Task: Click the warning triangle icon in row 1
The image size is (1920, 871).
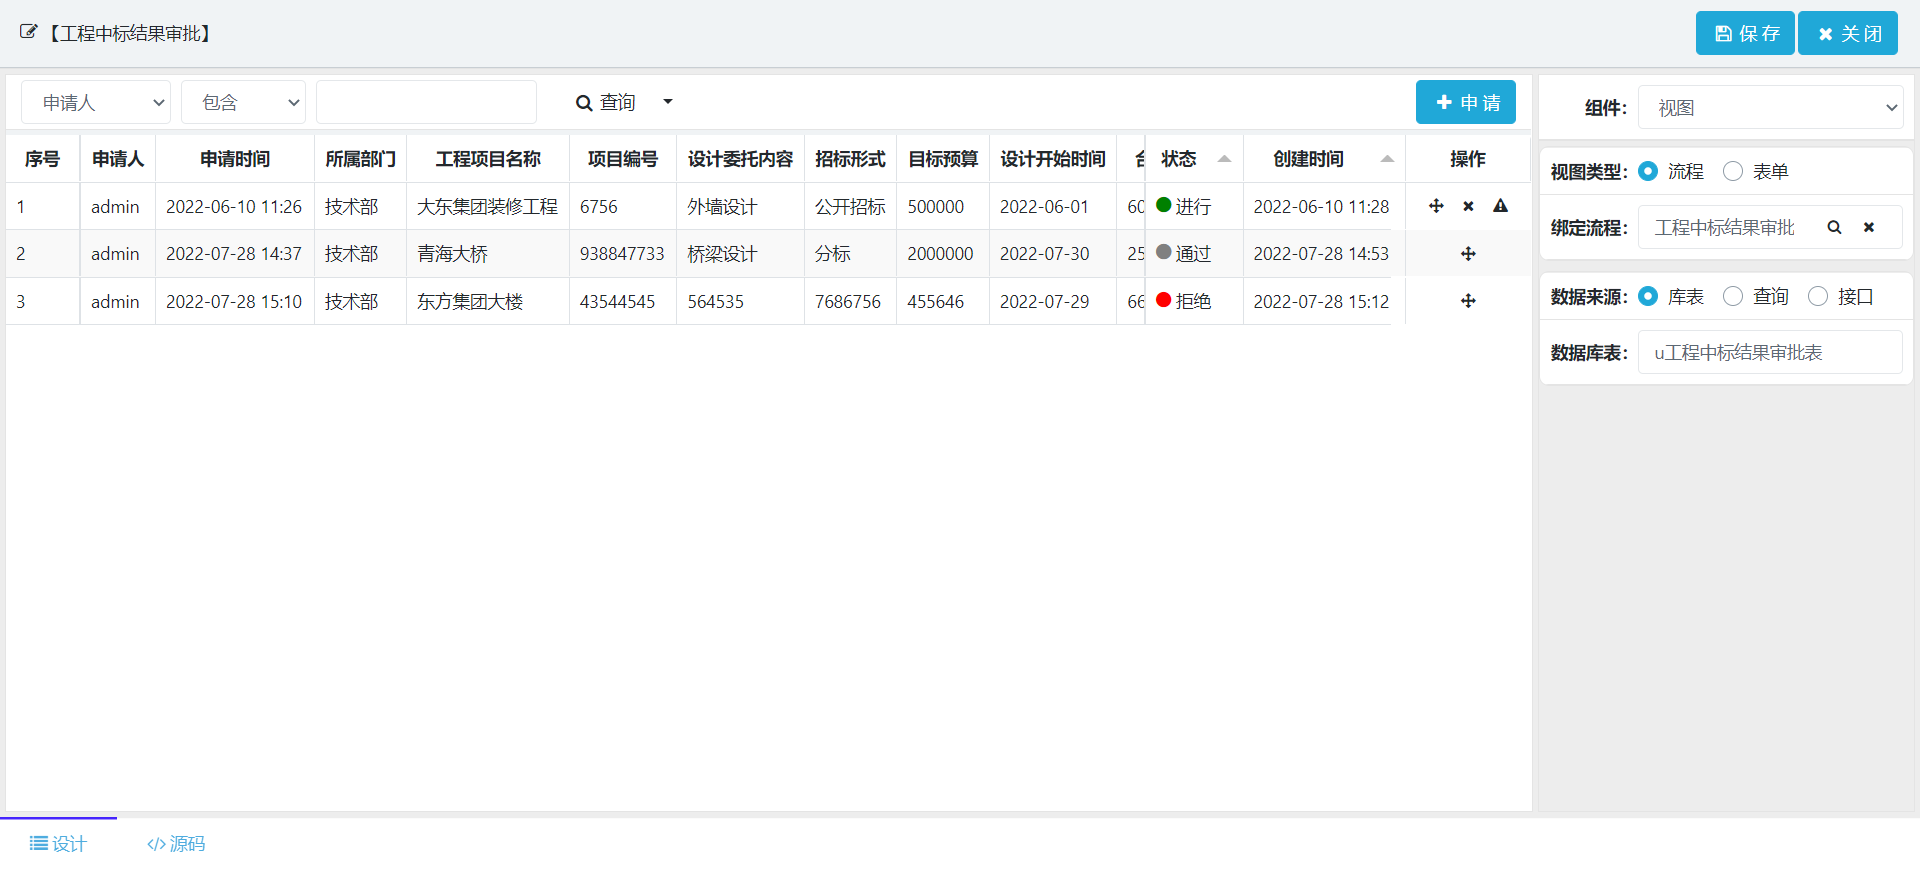Action: coord(1500,206)
